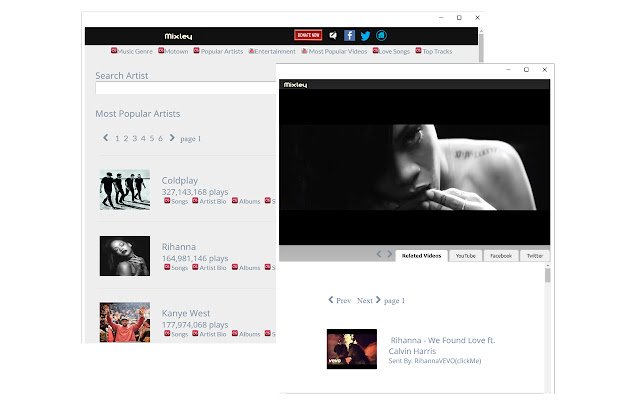Click the Mixley logo in back window
Image resolution: width=640 pixels, height=400 pixels.
[178, 36]
